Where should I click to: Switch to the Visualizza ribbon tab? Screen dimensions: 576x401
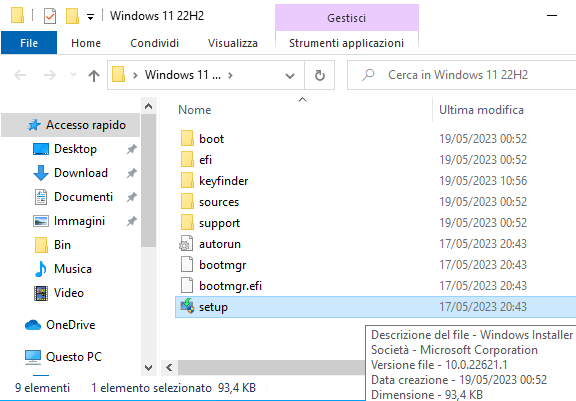click(x=233, y=43)
